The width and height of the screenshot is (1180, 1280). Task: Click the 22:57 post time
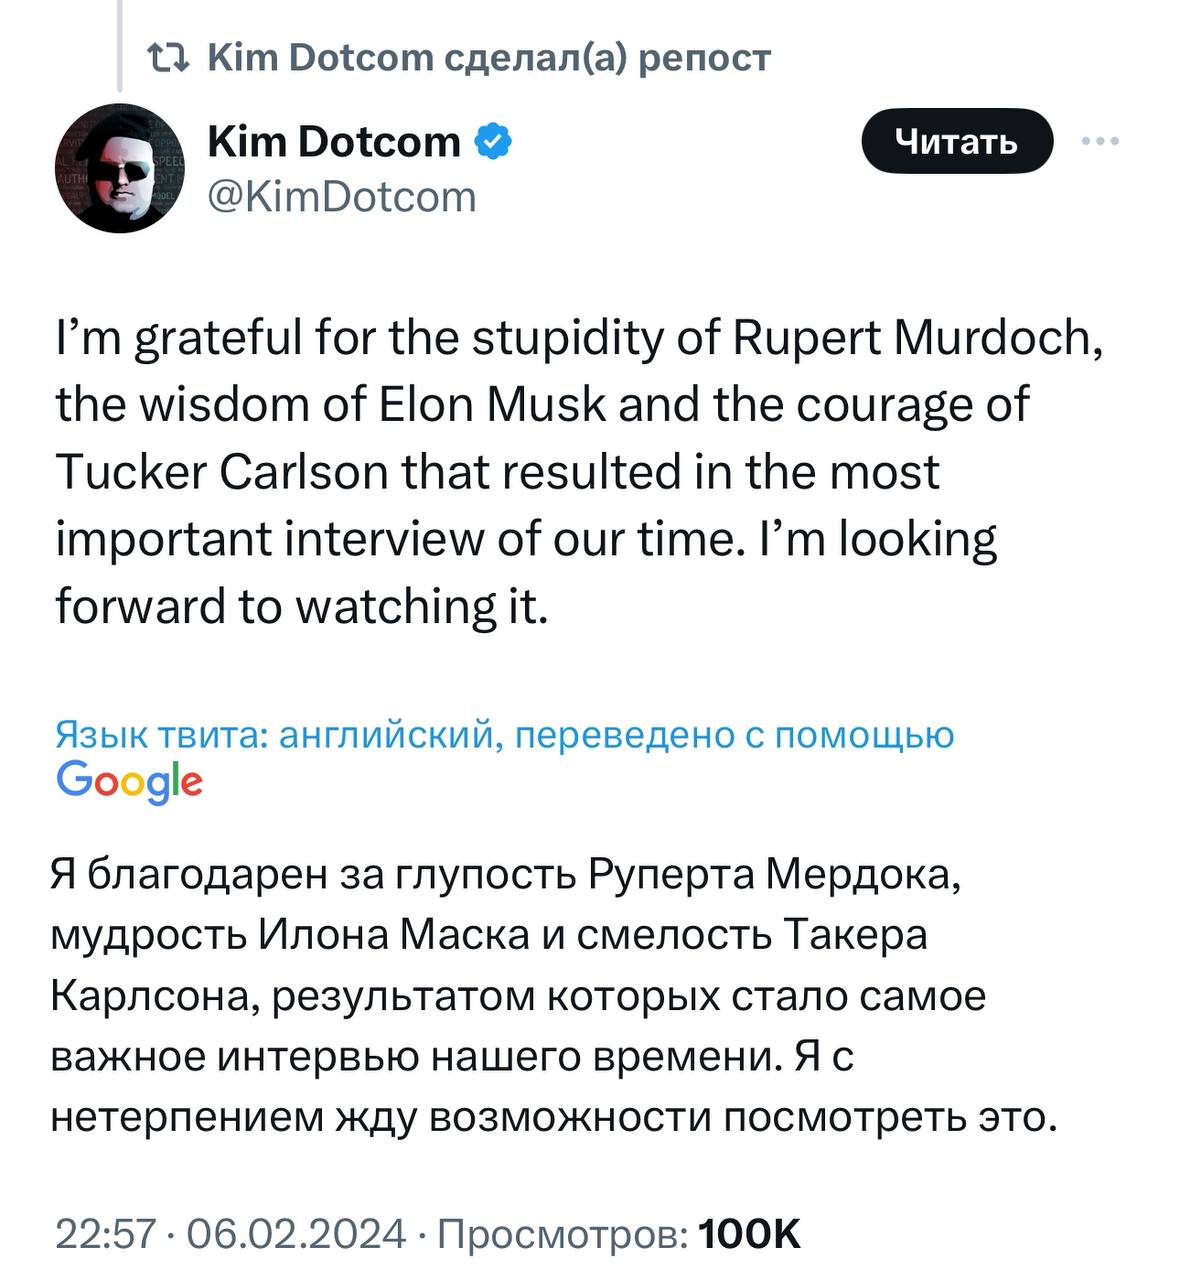click(x=105, y=1234)
